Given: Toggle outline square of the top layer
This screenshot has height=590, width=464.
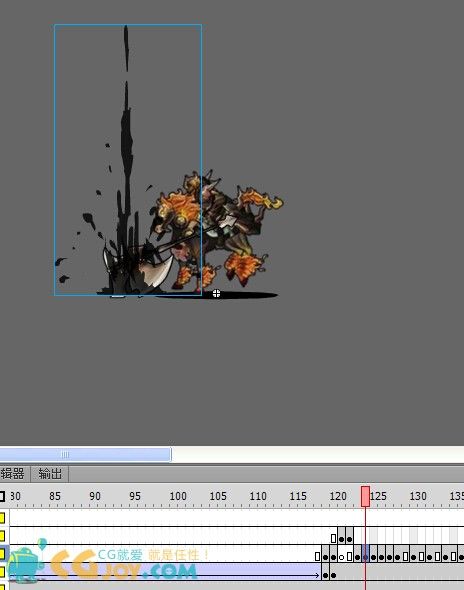Looking at the screenshot, I should point(2,518).
